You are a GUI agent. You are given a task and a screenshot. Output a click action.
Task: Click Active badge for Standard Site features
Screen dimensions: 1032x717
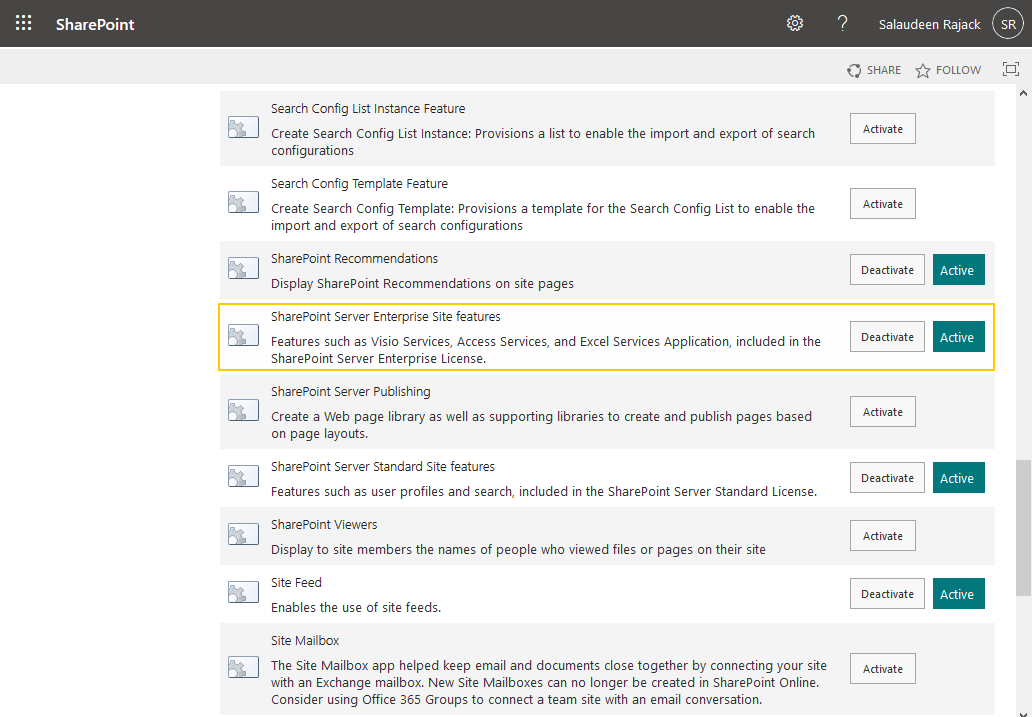pyautogui.click(x=958, y=478)
